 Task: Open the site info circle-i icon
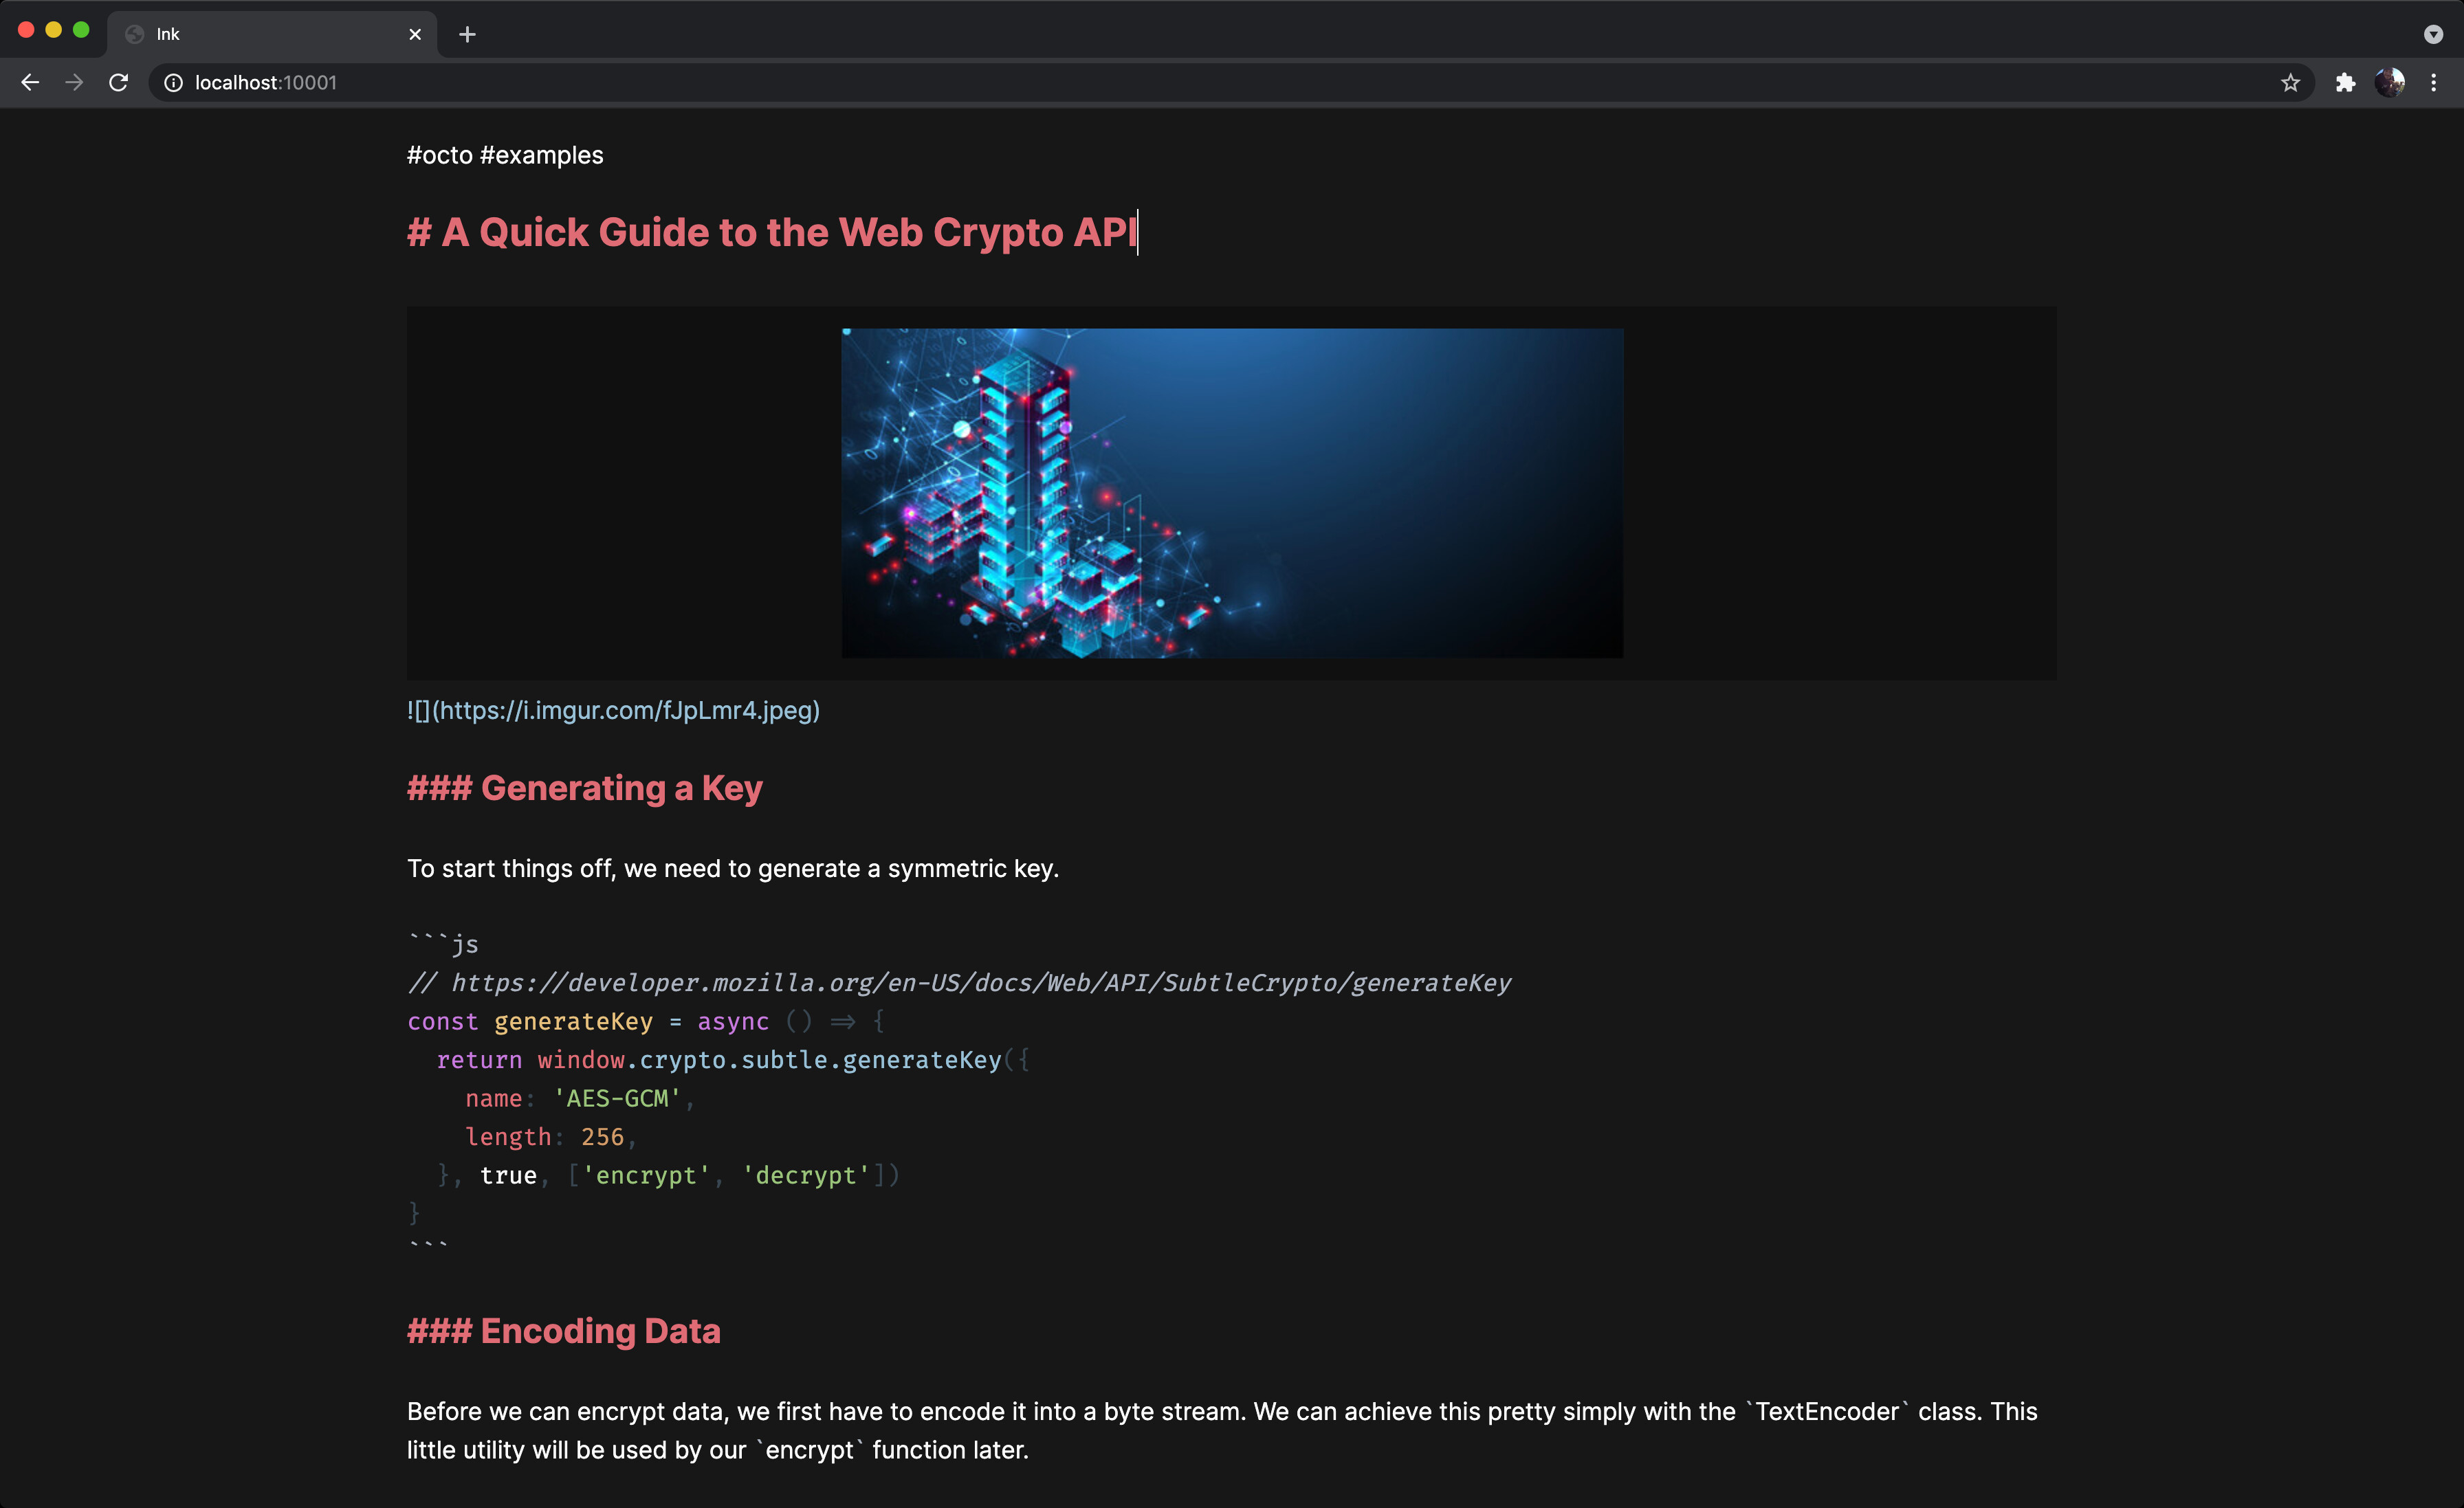173,83
